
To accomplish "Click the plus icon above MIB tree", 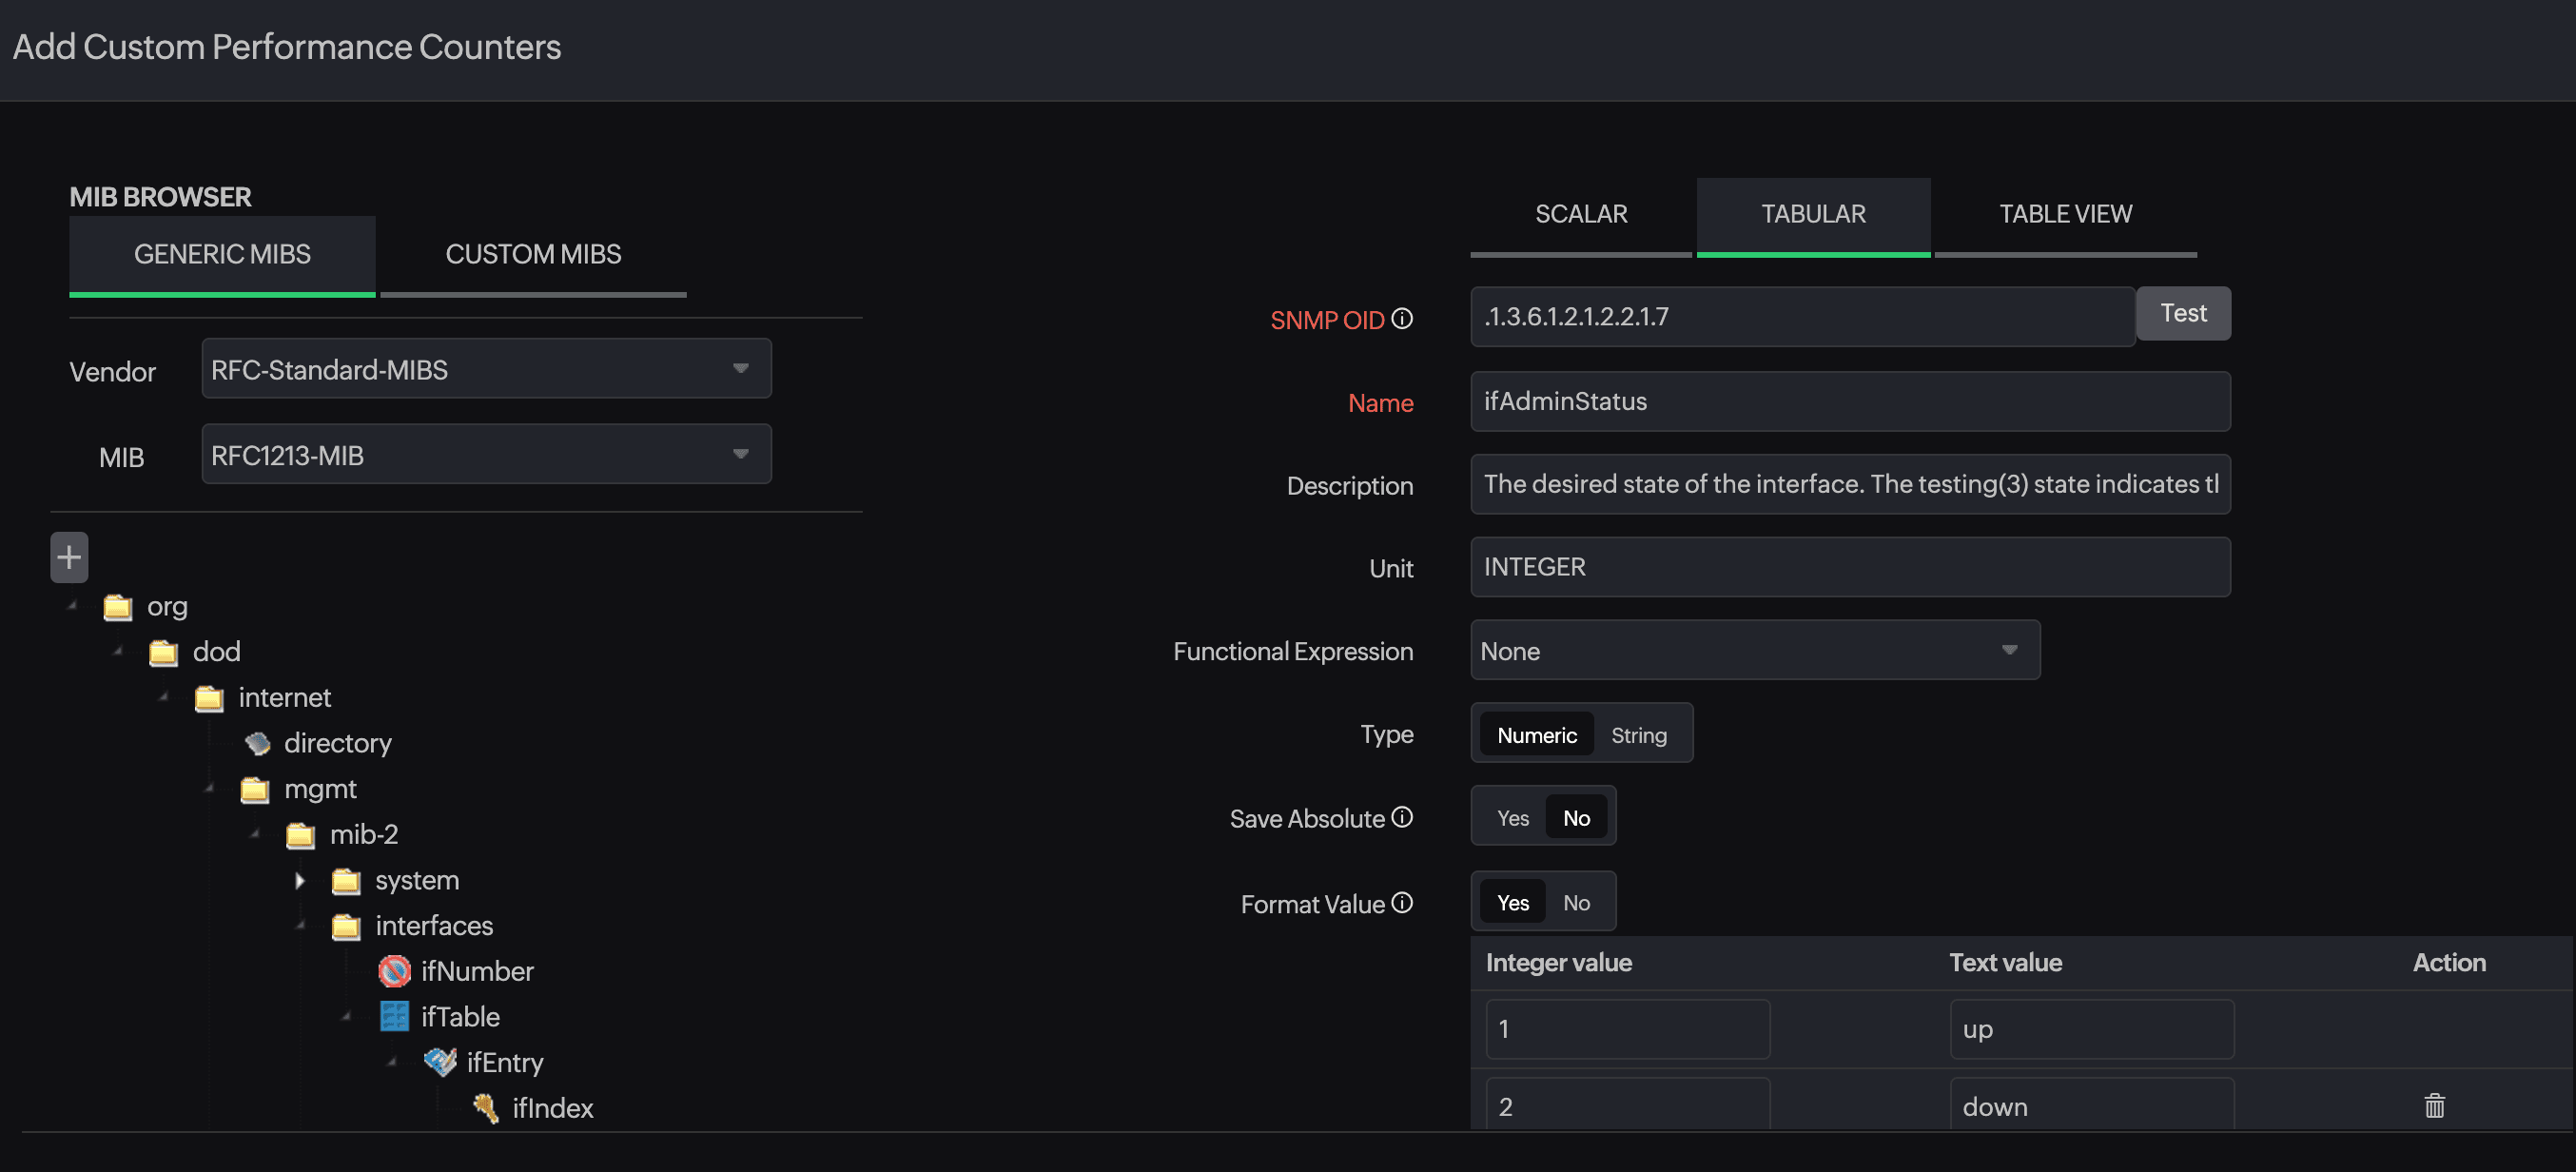I will pyautogui.click(x=69, y=557).
